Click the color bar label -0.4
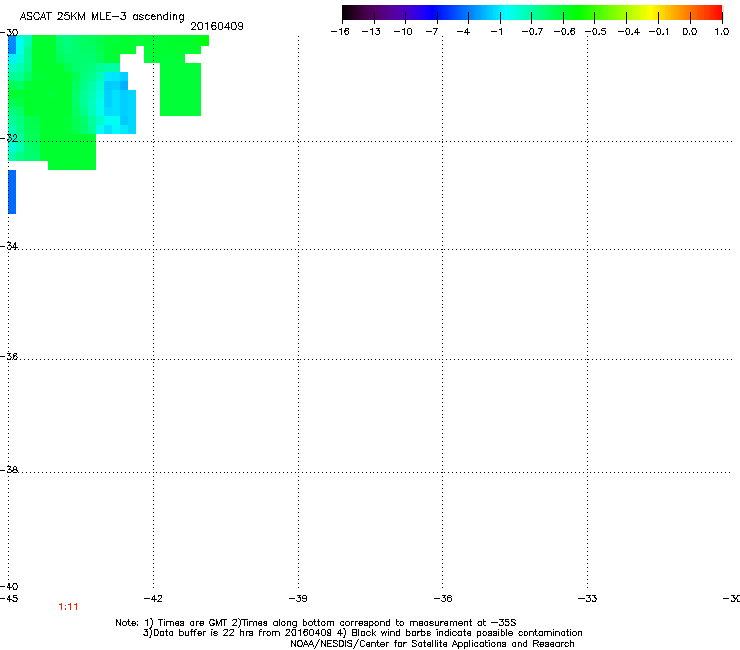 click(629, 32)
